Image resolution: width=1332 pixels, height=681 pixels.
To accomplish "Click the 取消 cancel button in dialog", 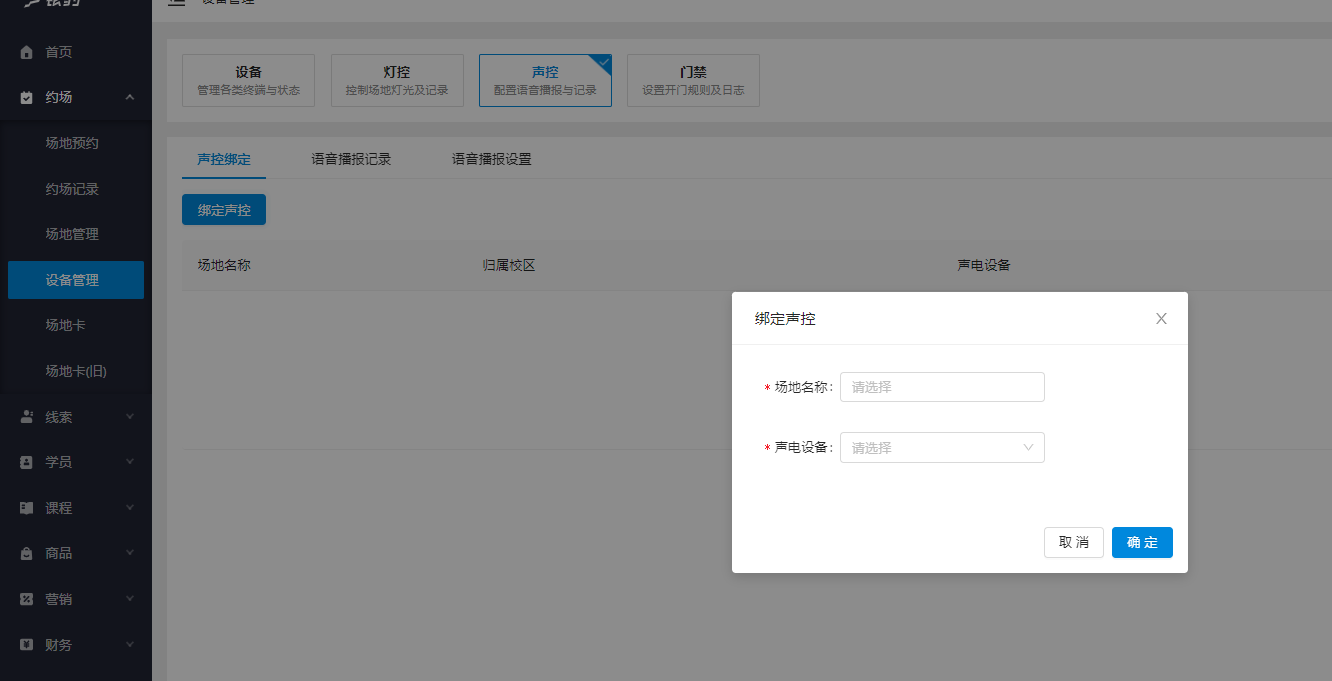I will point(1073,542).
